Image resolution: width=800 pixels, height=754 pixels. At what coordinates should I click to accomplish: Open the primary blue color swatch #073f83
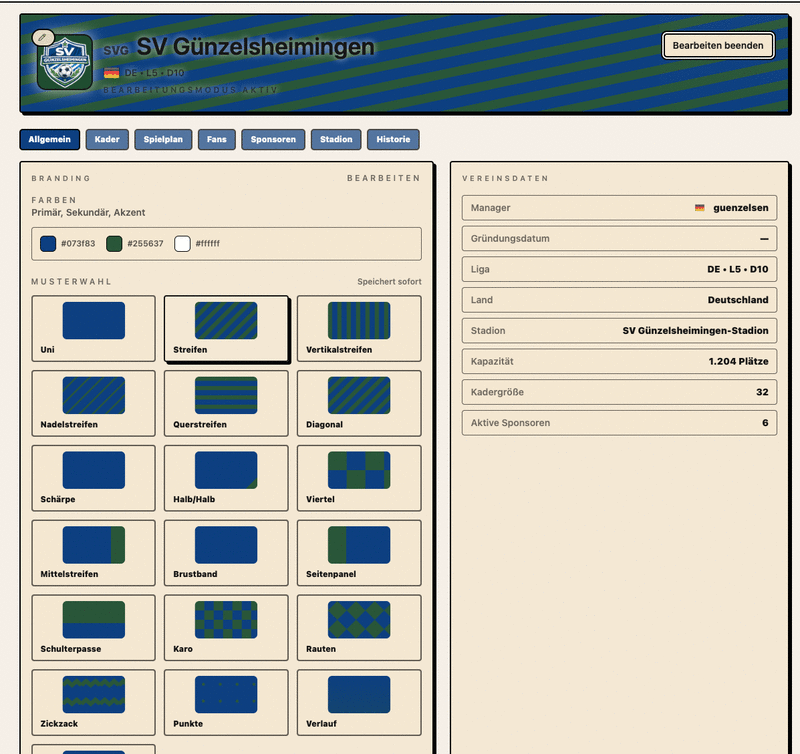pyautogui.click(x=48, y=244)
